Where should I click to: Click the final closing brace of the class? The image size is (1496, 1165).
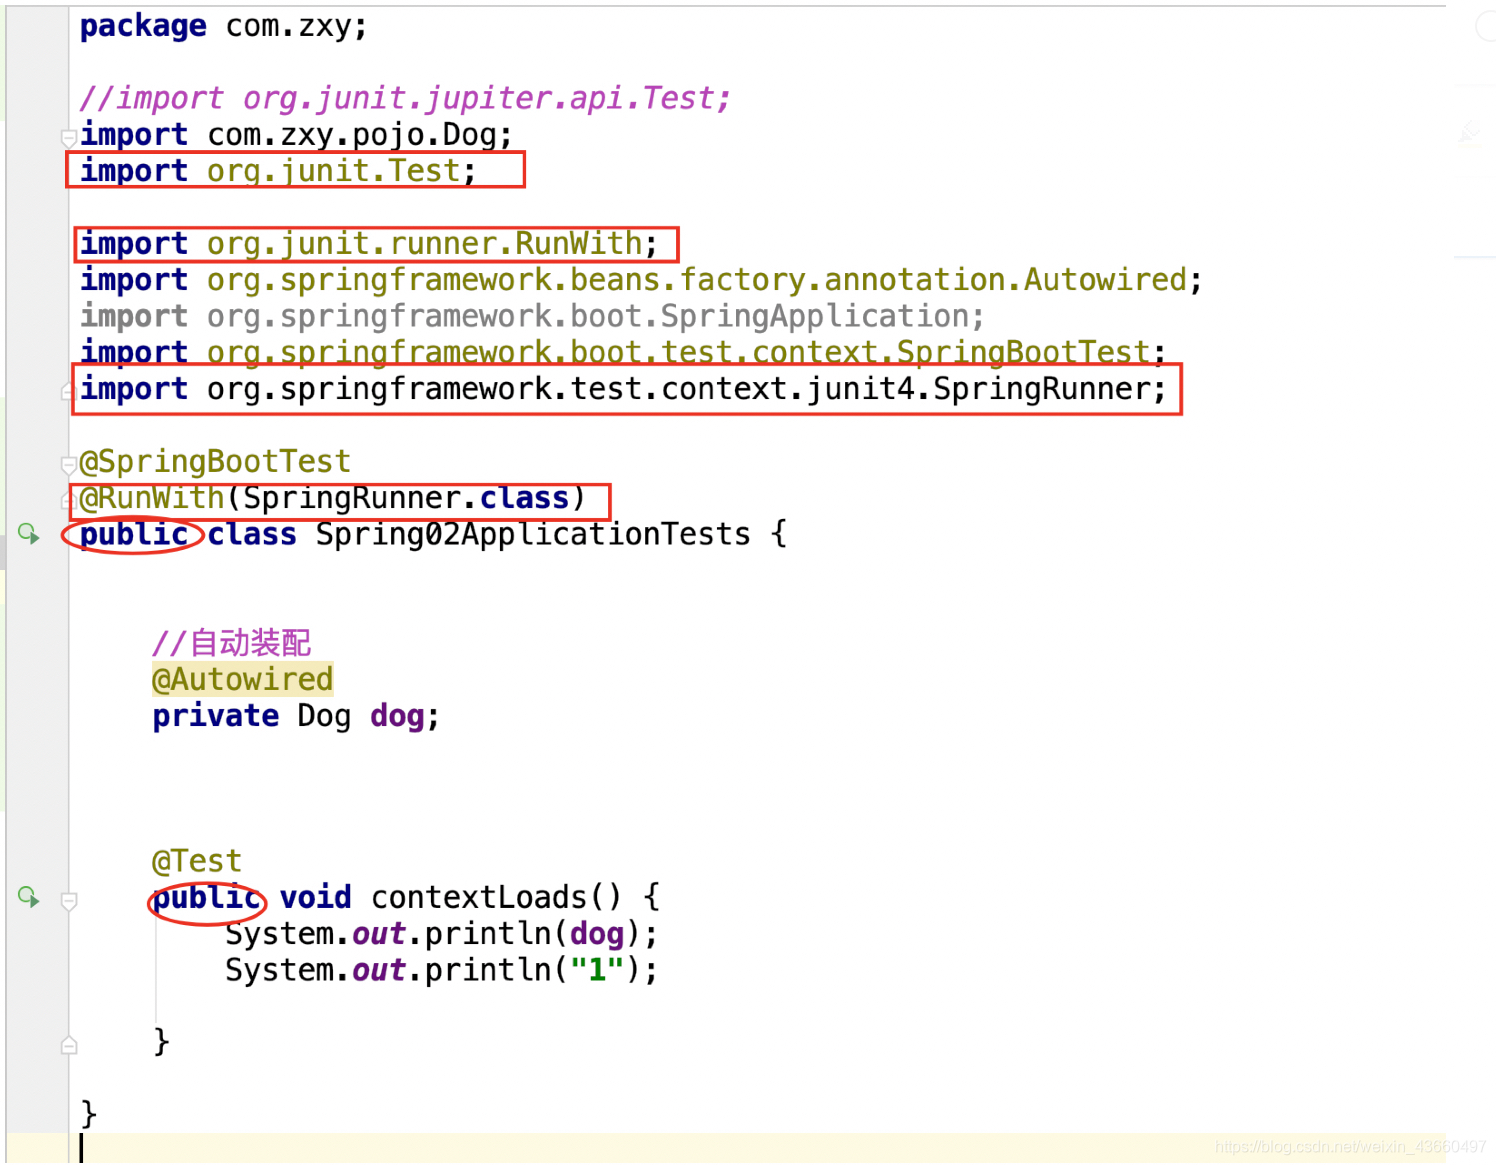click(89, 1114)
